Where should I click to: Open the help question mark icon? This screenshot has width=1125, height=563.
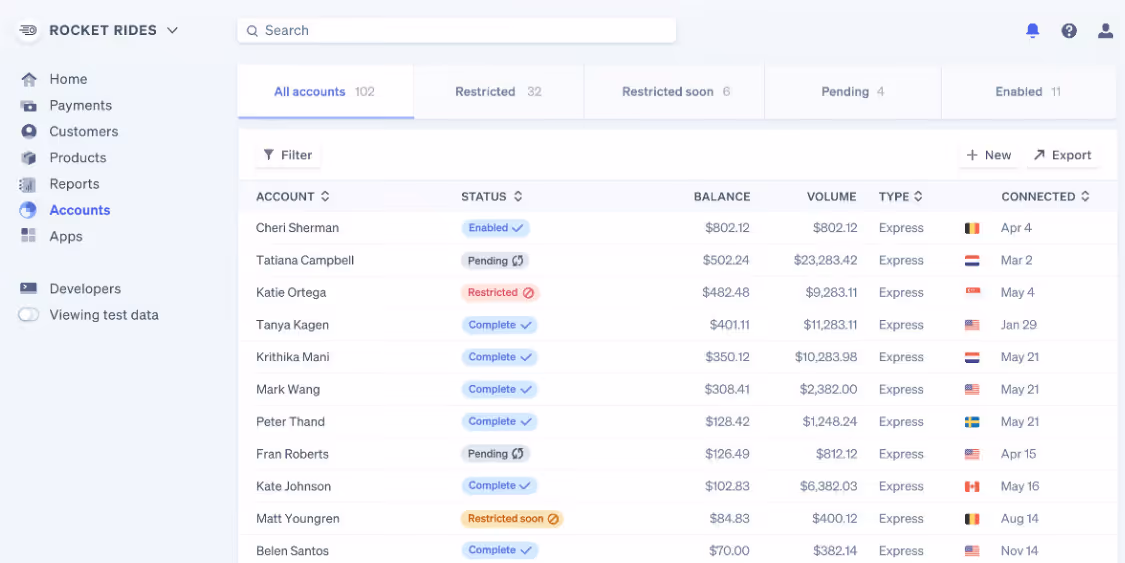coord(1069,31)
